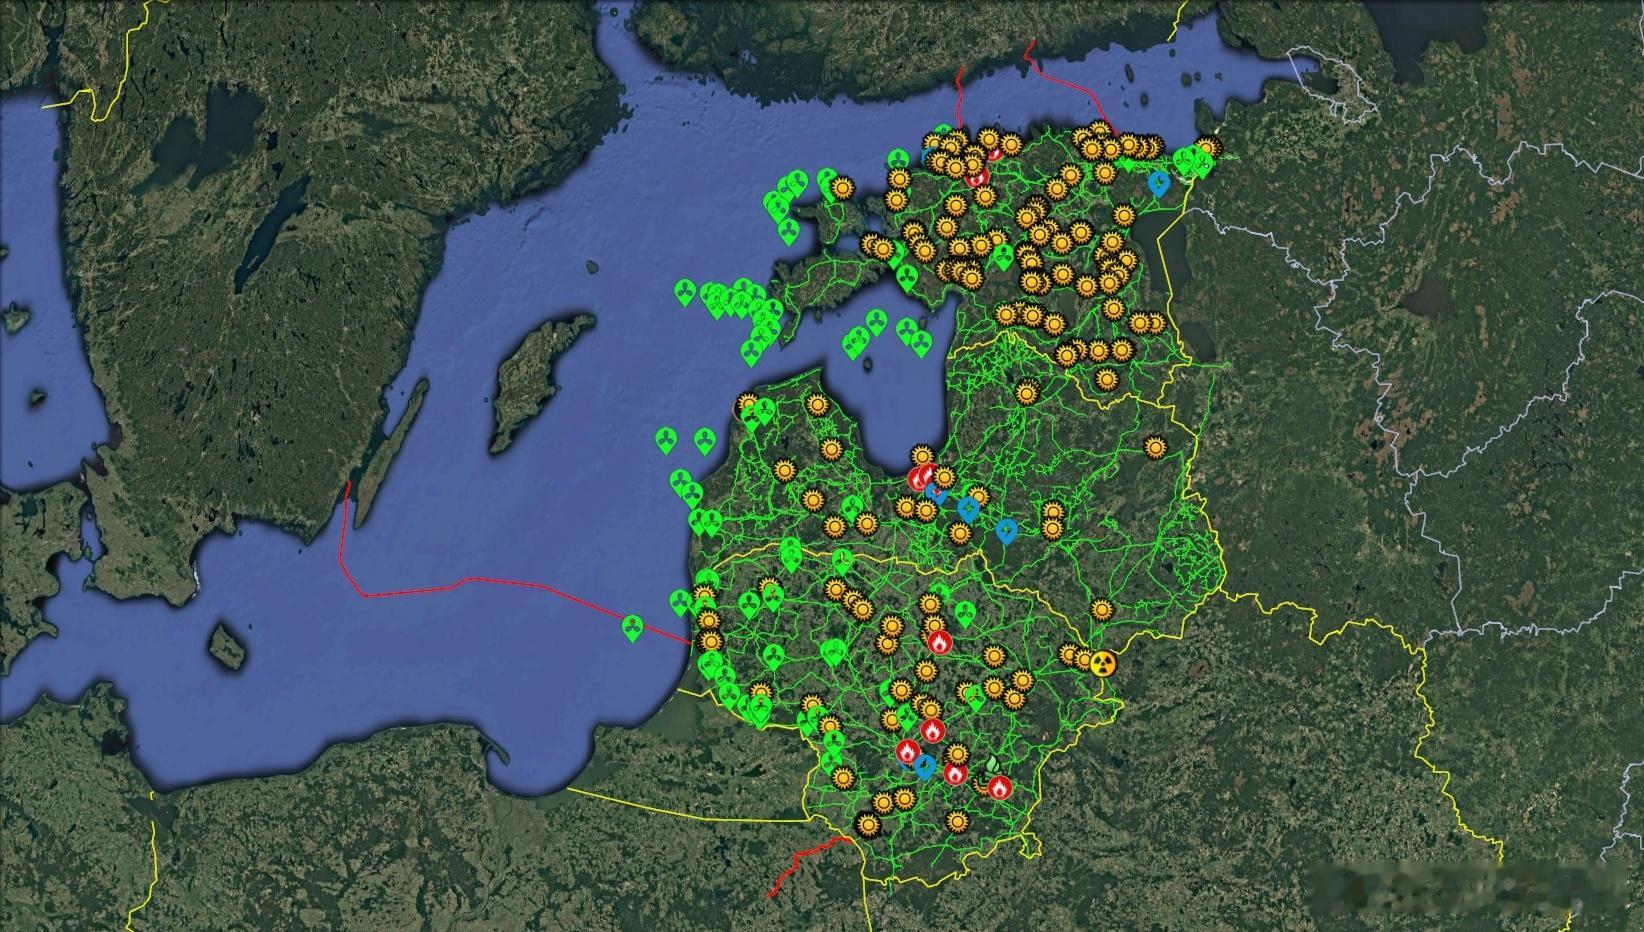This screenshot has width=1644, height=932.
Task: Select the red flame beside the biomass leaf icon
Action: 1000,788
